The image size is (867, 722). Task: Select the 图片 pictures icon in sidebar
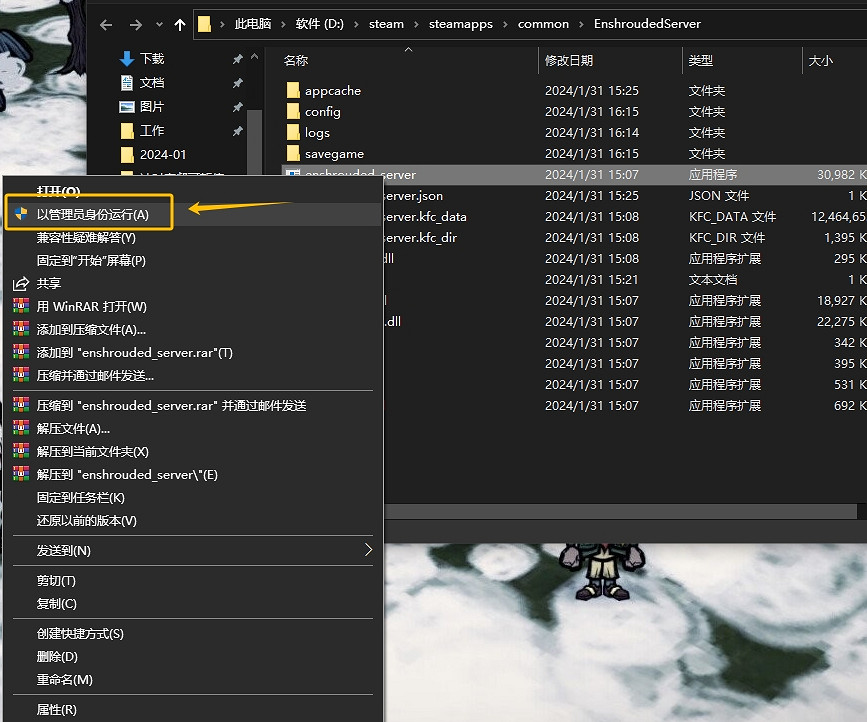point(126,106)
